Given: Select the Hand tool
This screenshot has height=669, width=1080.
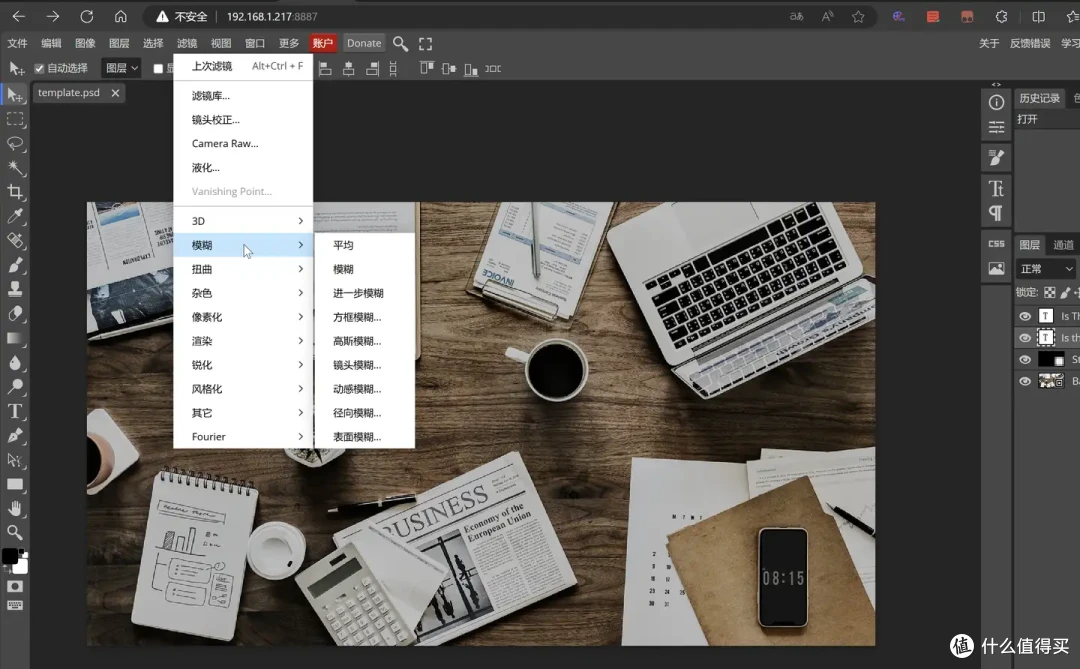Looking at the screenshot, I should [x=15, y=508].
